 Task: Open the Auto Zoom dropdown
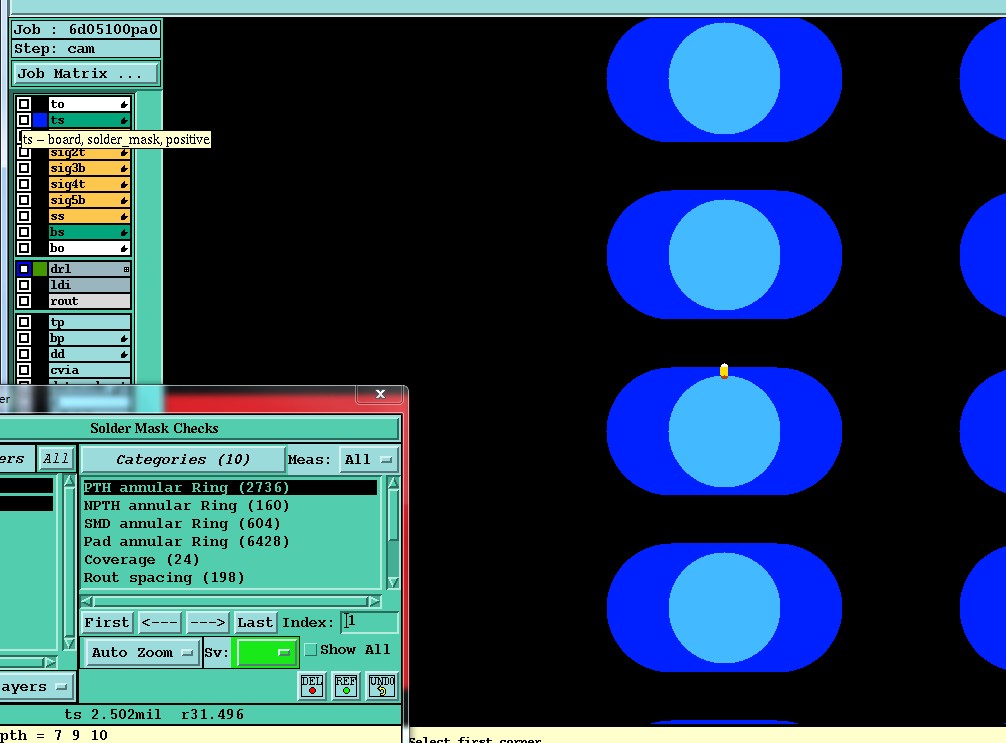tap(142, 653)
